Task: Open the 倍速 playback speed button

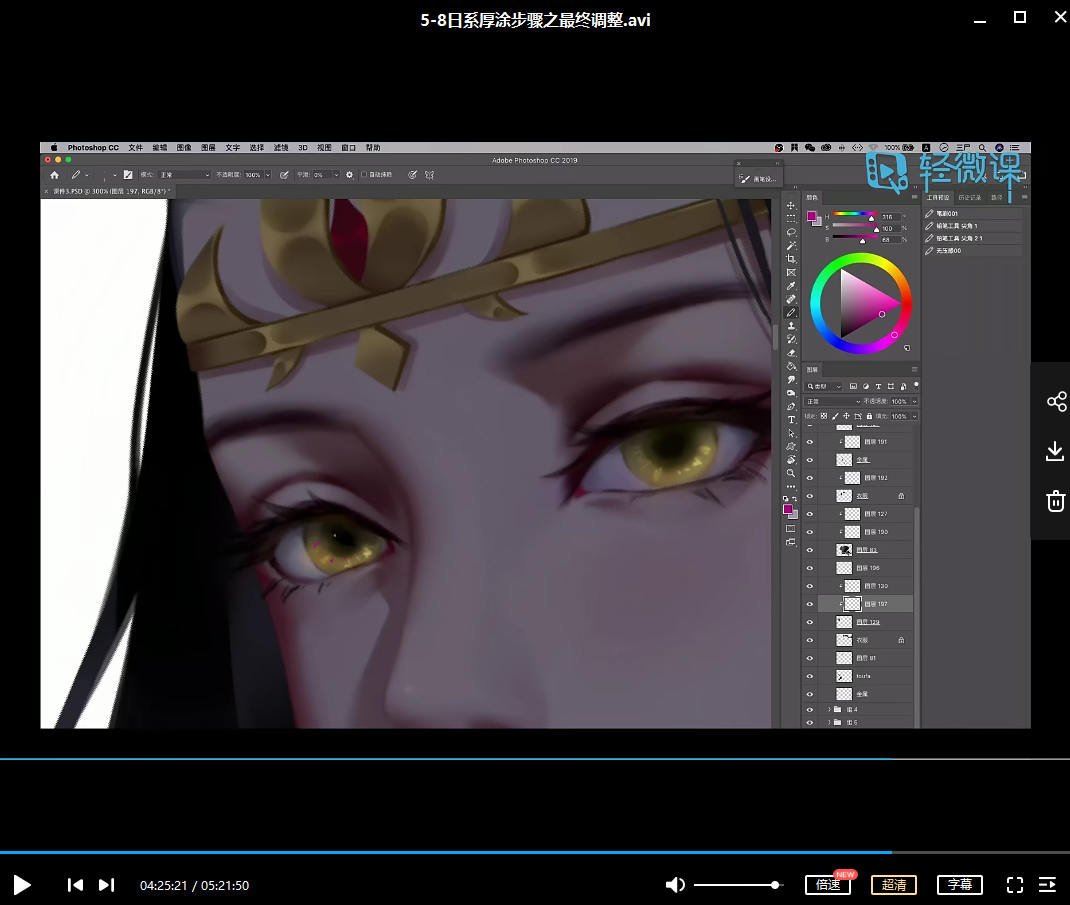Action: click(828, 885)
